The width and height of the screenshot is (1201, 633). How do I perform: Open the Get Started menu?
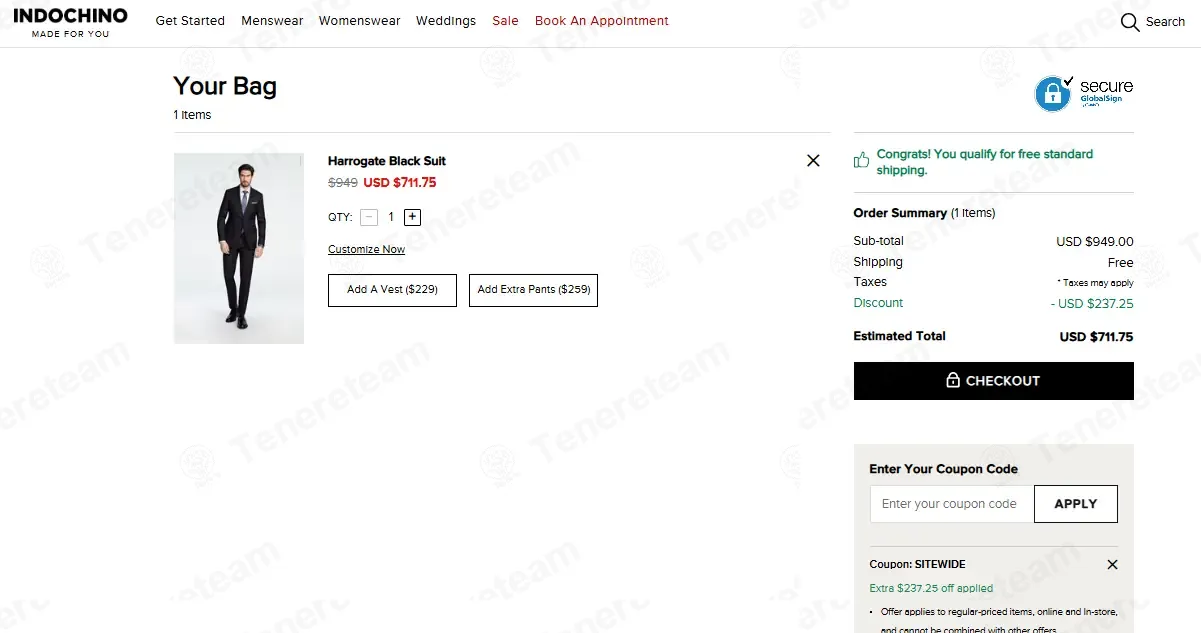(190, 21)
